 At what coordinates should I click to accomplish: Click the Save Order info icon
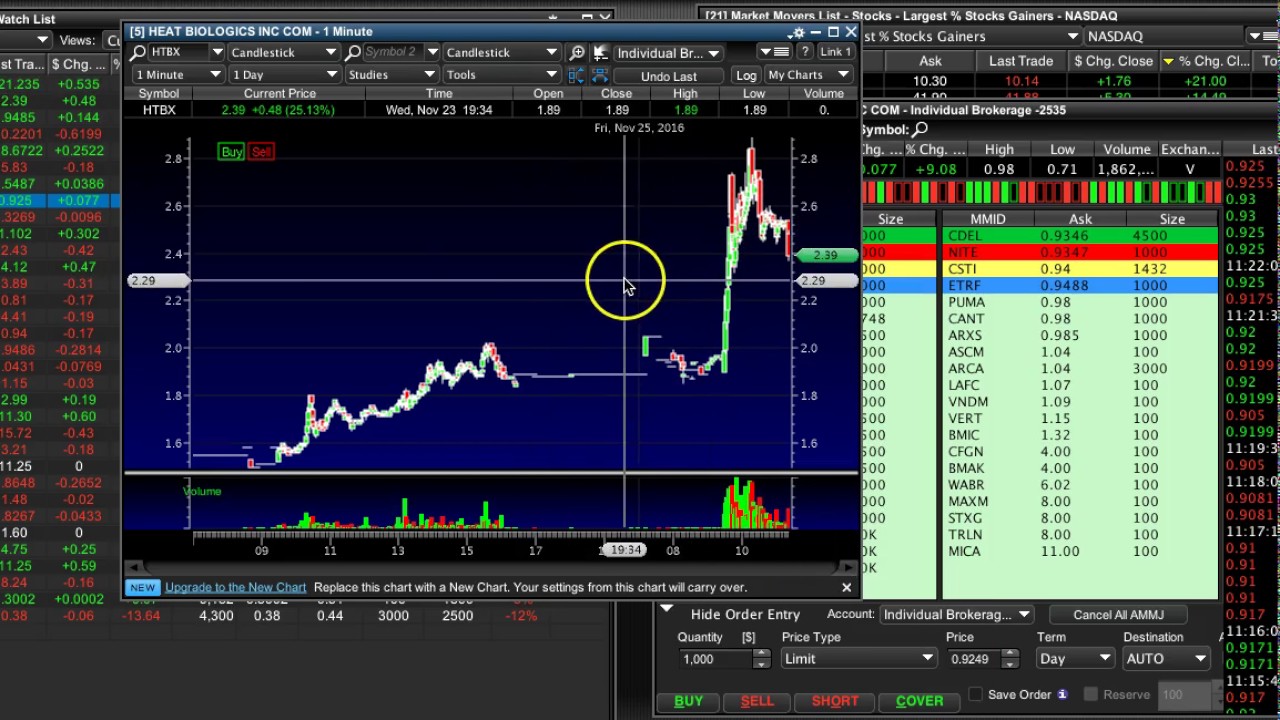(1062, 694)
